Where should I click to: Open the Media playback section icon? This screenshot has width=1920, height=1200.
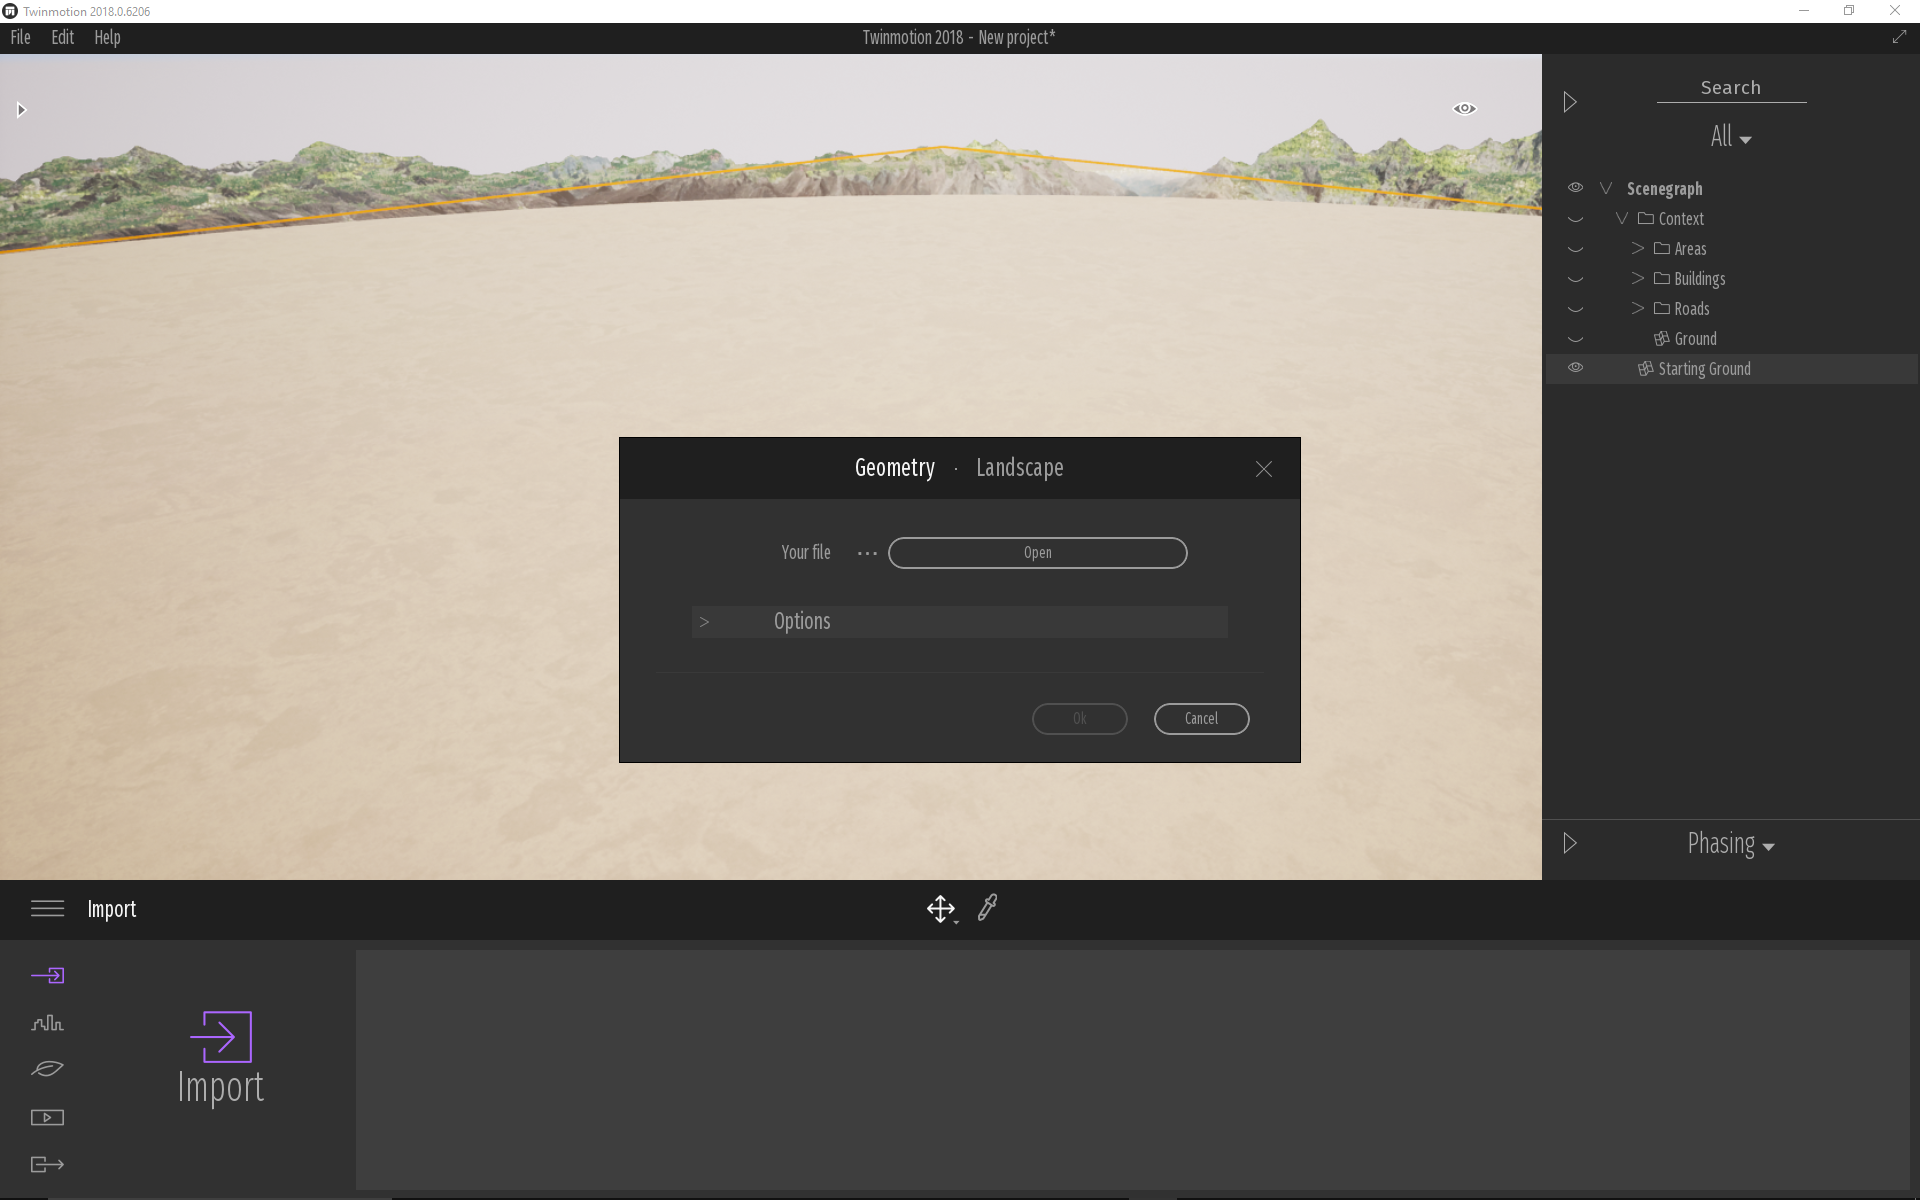click(47, 1117)
